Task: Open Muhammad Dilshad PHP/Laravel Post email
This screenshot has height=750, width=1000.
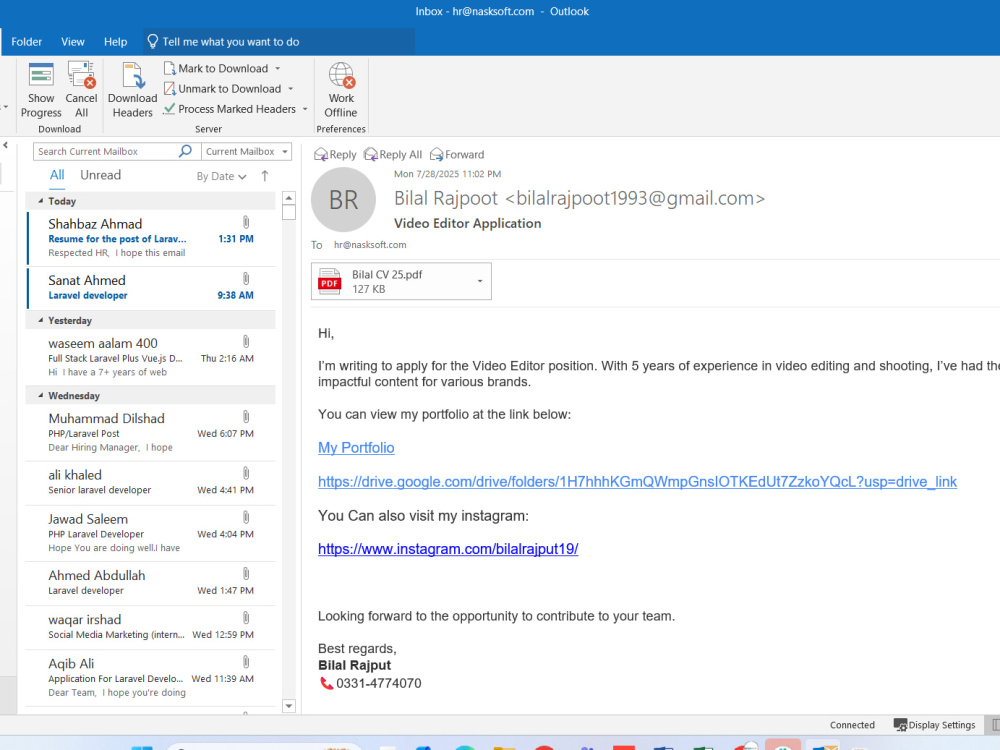Action: coord(151,432)
